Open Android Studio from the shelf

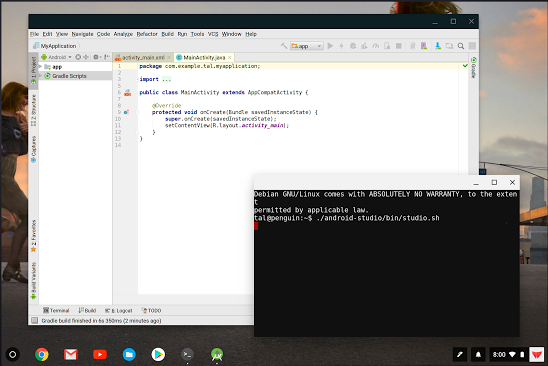point(217,354)
